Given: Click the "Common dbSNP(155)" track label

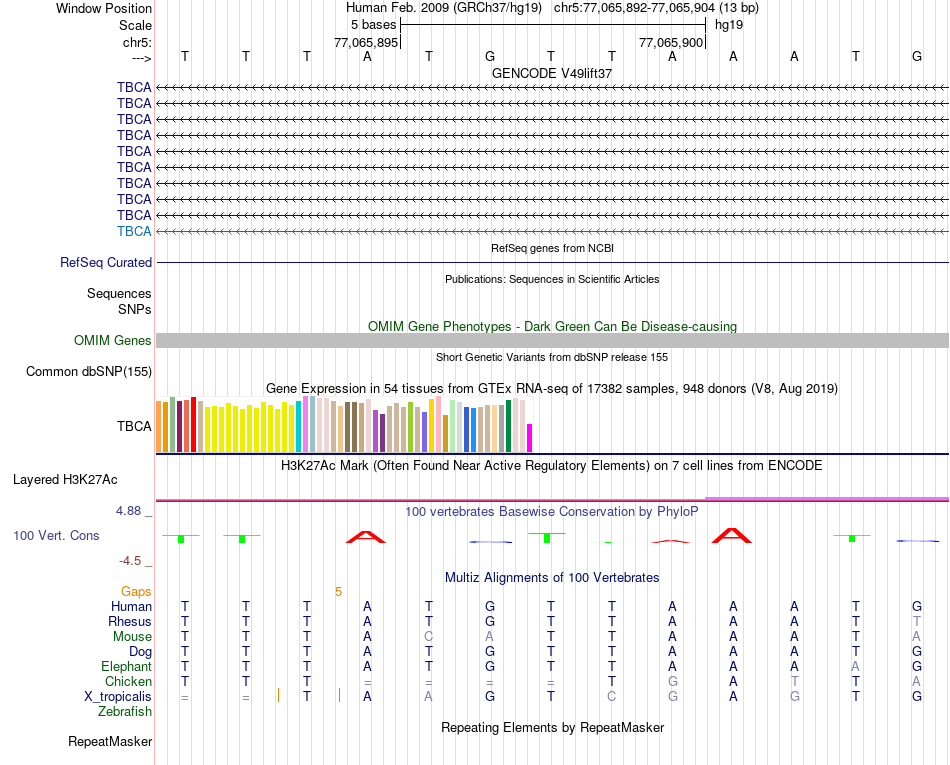Looking at the screenshot, I should (89, 371).
